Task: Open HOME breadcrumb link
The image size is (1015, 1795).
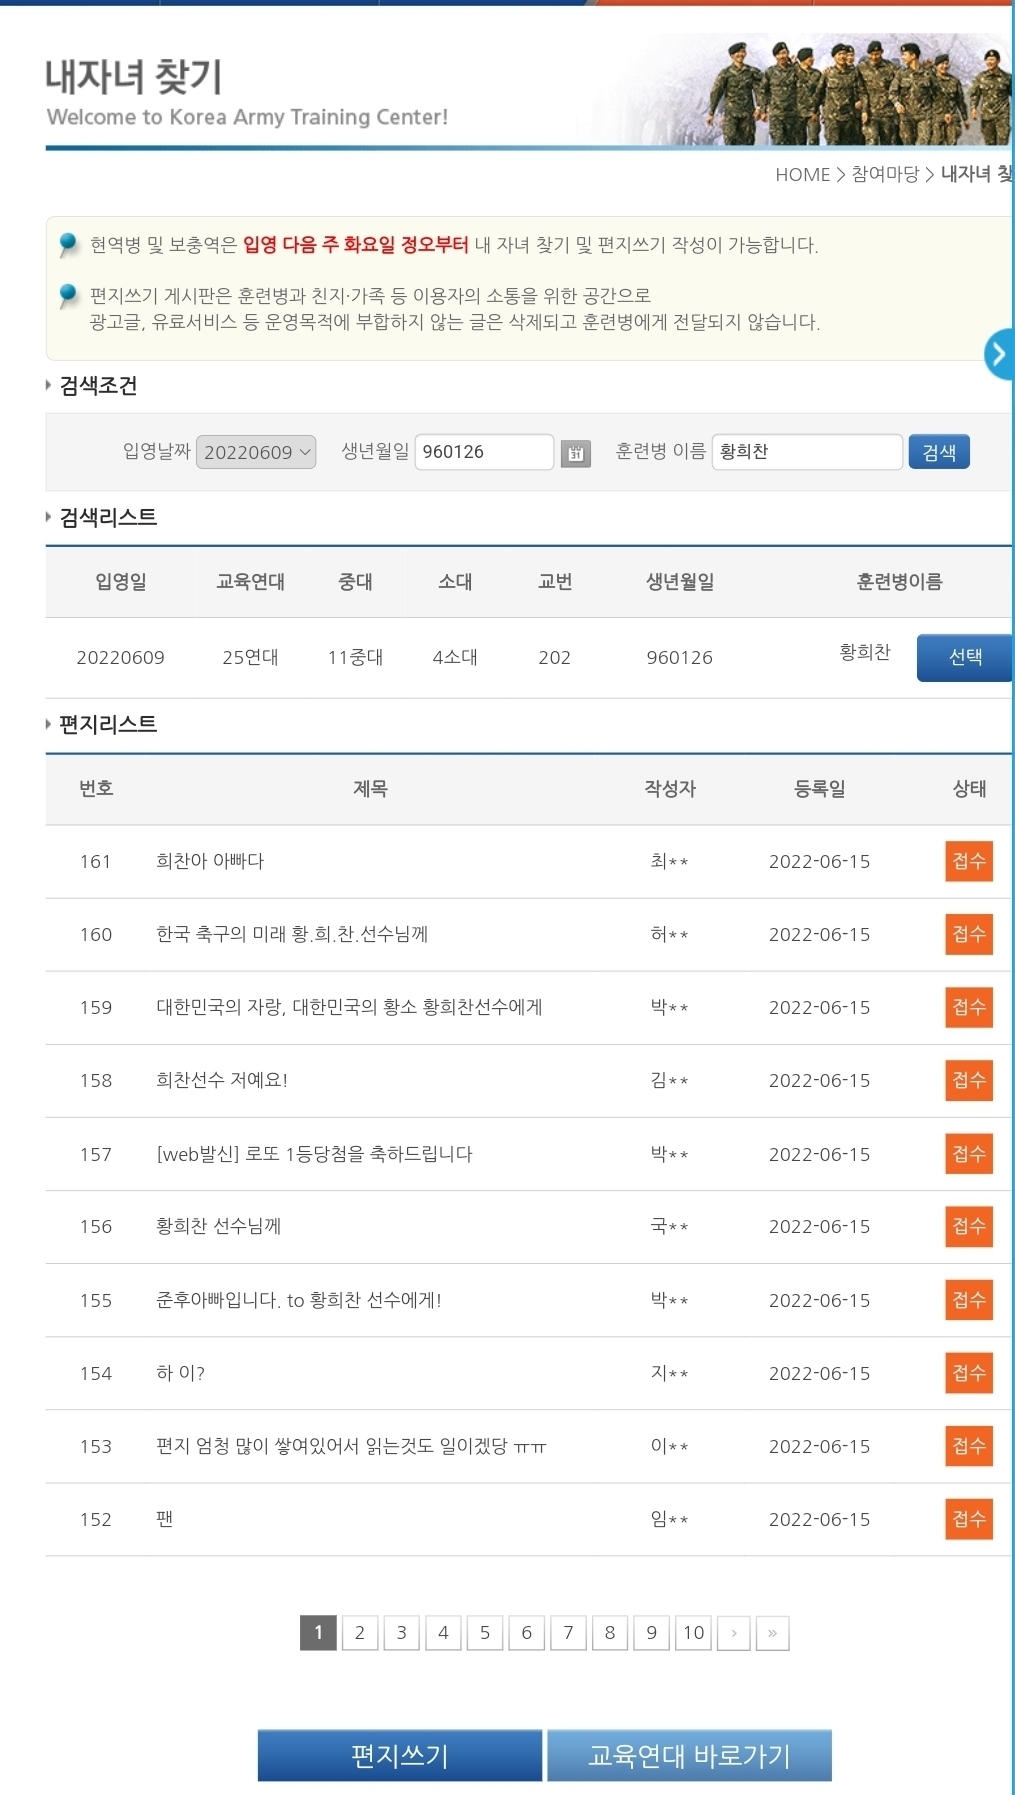Action: click(802, 175)
